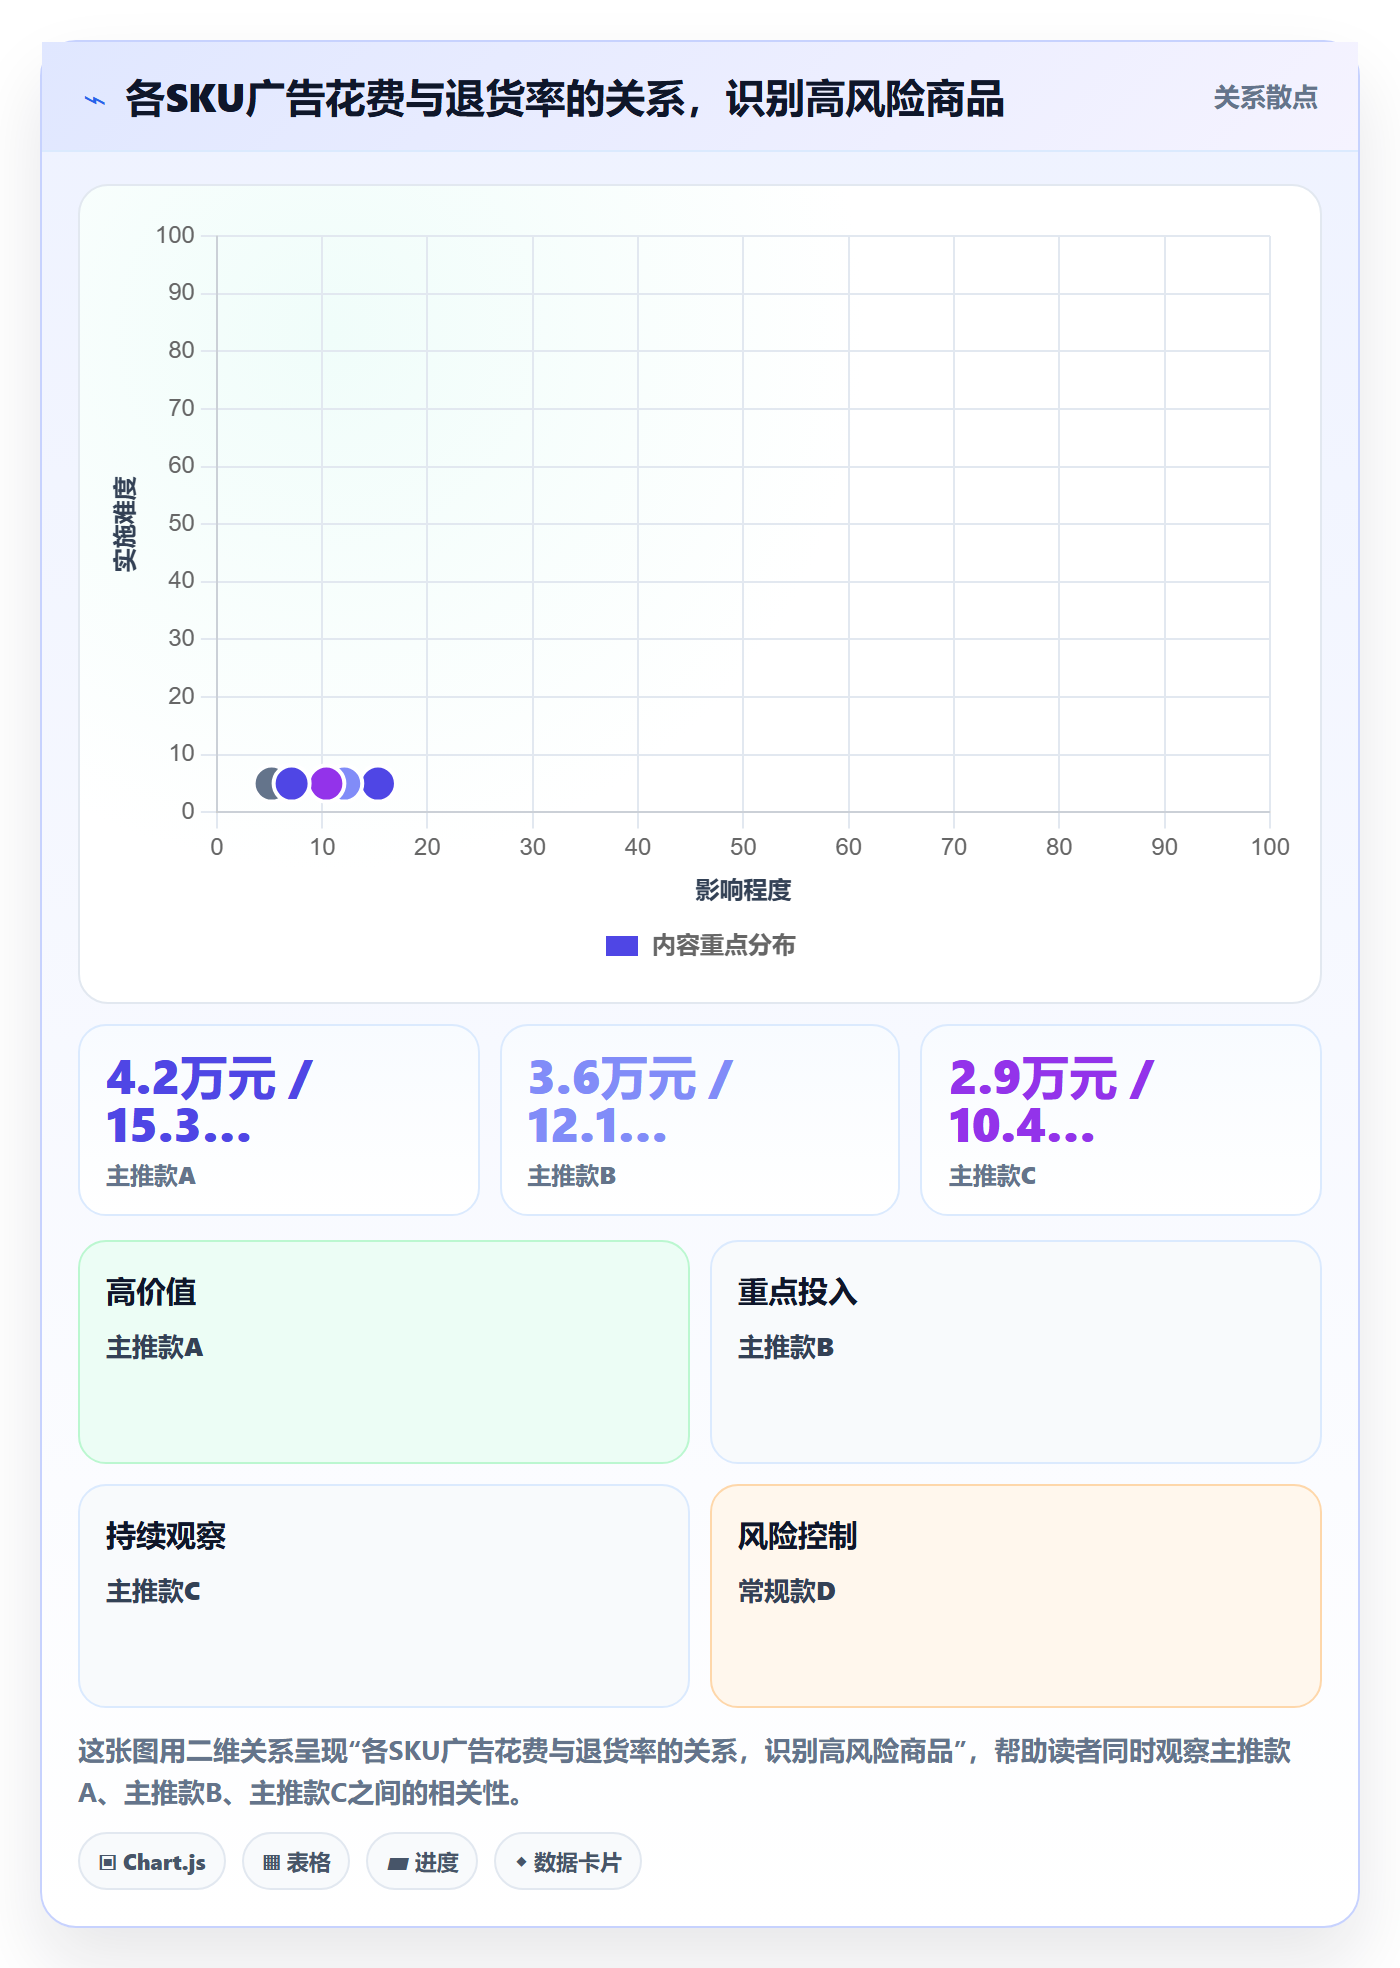Screen dimensions: 1400x1968
Task: Click the Chart.js tag chip
Action: (152, 1862)
